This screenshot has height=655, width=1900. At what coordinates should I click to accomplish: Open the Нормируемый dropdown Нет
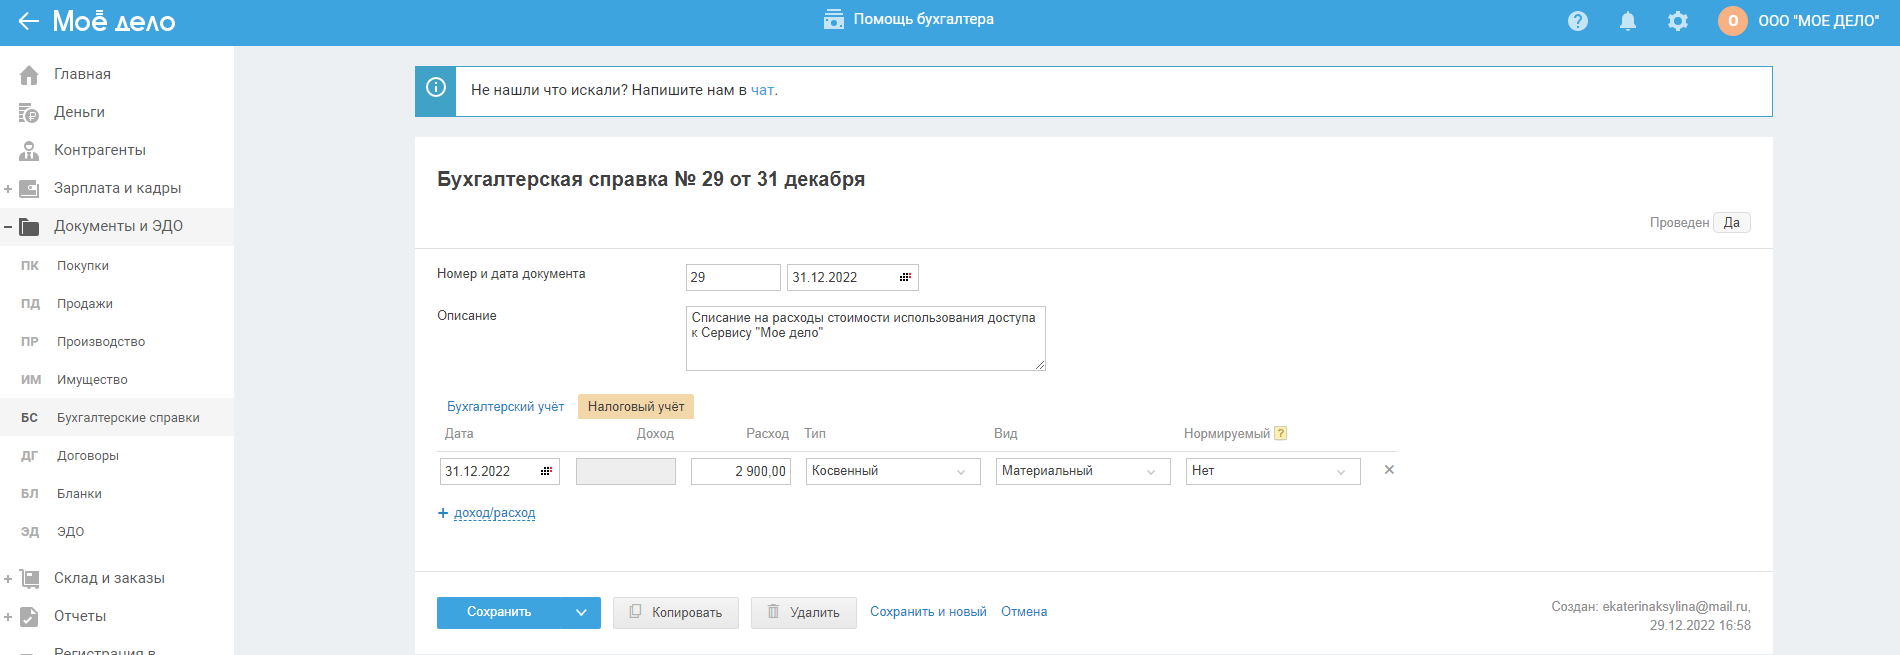(1273, 471)
